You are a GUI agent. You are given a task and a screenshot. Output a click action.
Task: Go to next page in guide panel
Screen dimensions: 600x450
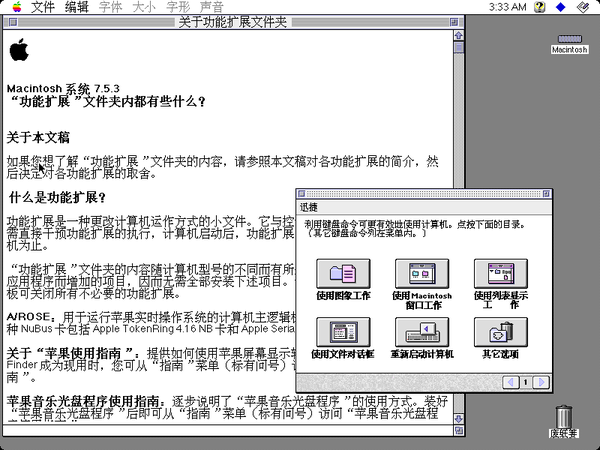(x=541, y=382)
